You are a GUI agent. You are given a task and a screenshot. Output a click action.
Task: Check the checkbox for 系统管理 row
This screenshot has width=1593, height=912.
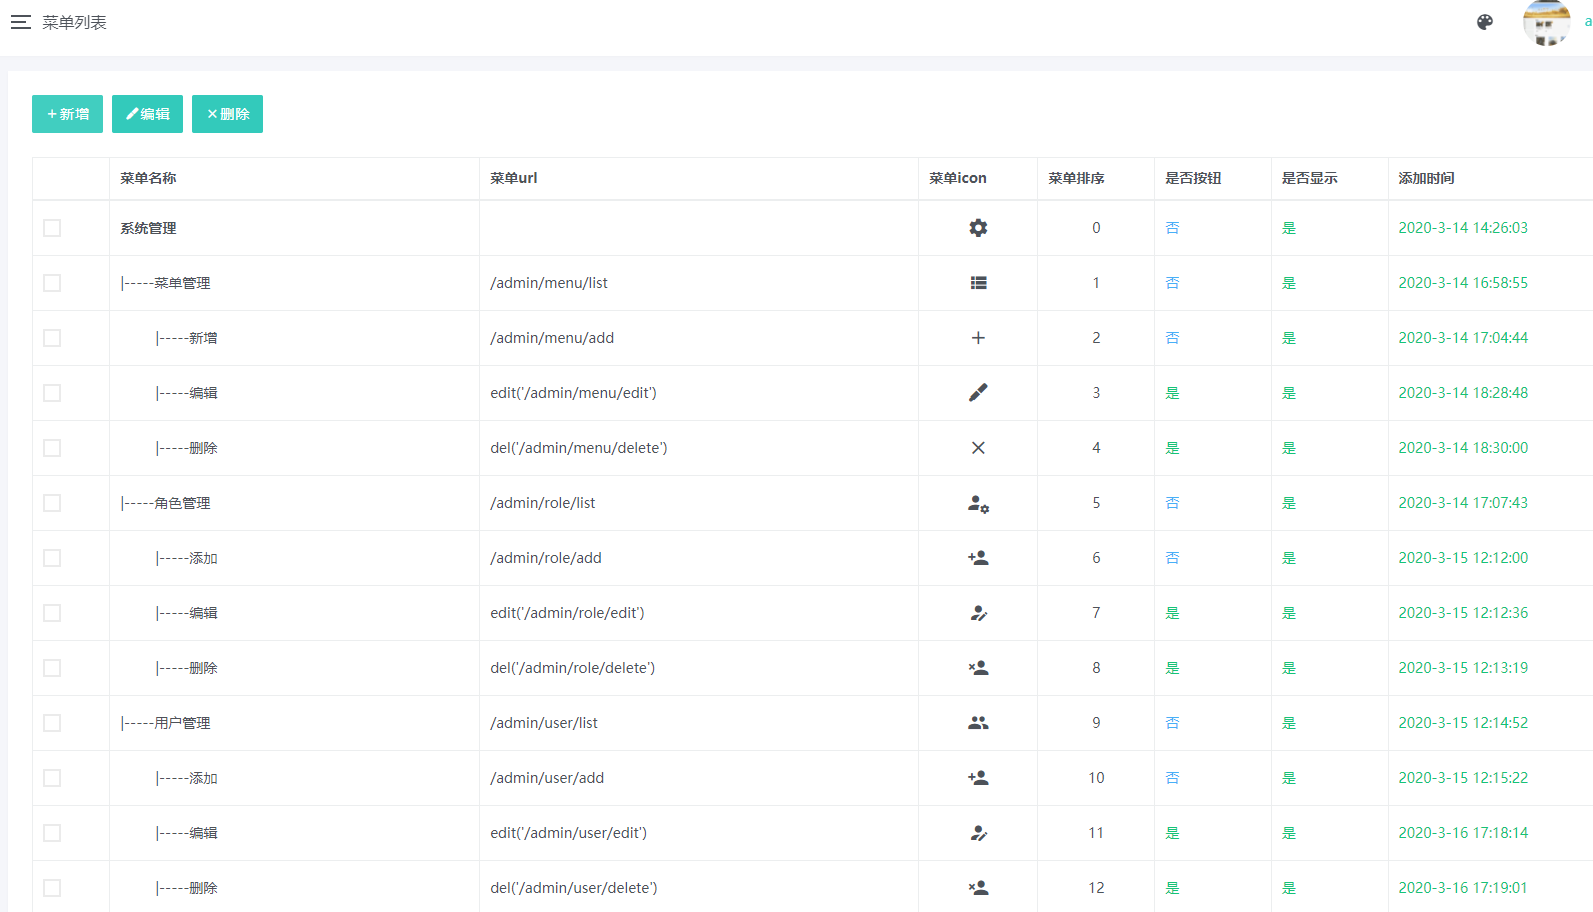click(x=52, y=228)
